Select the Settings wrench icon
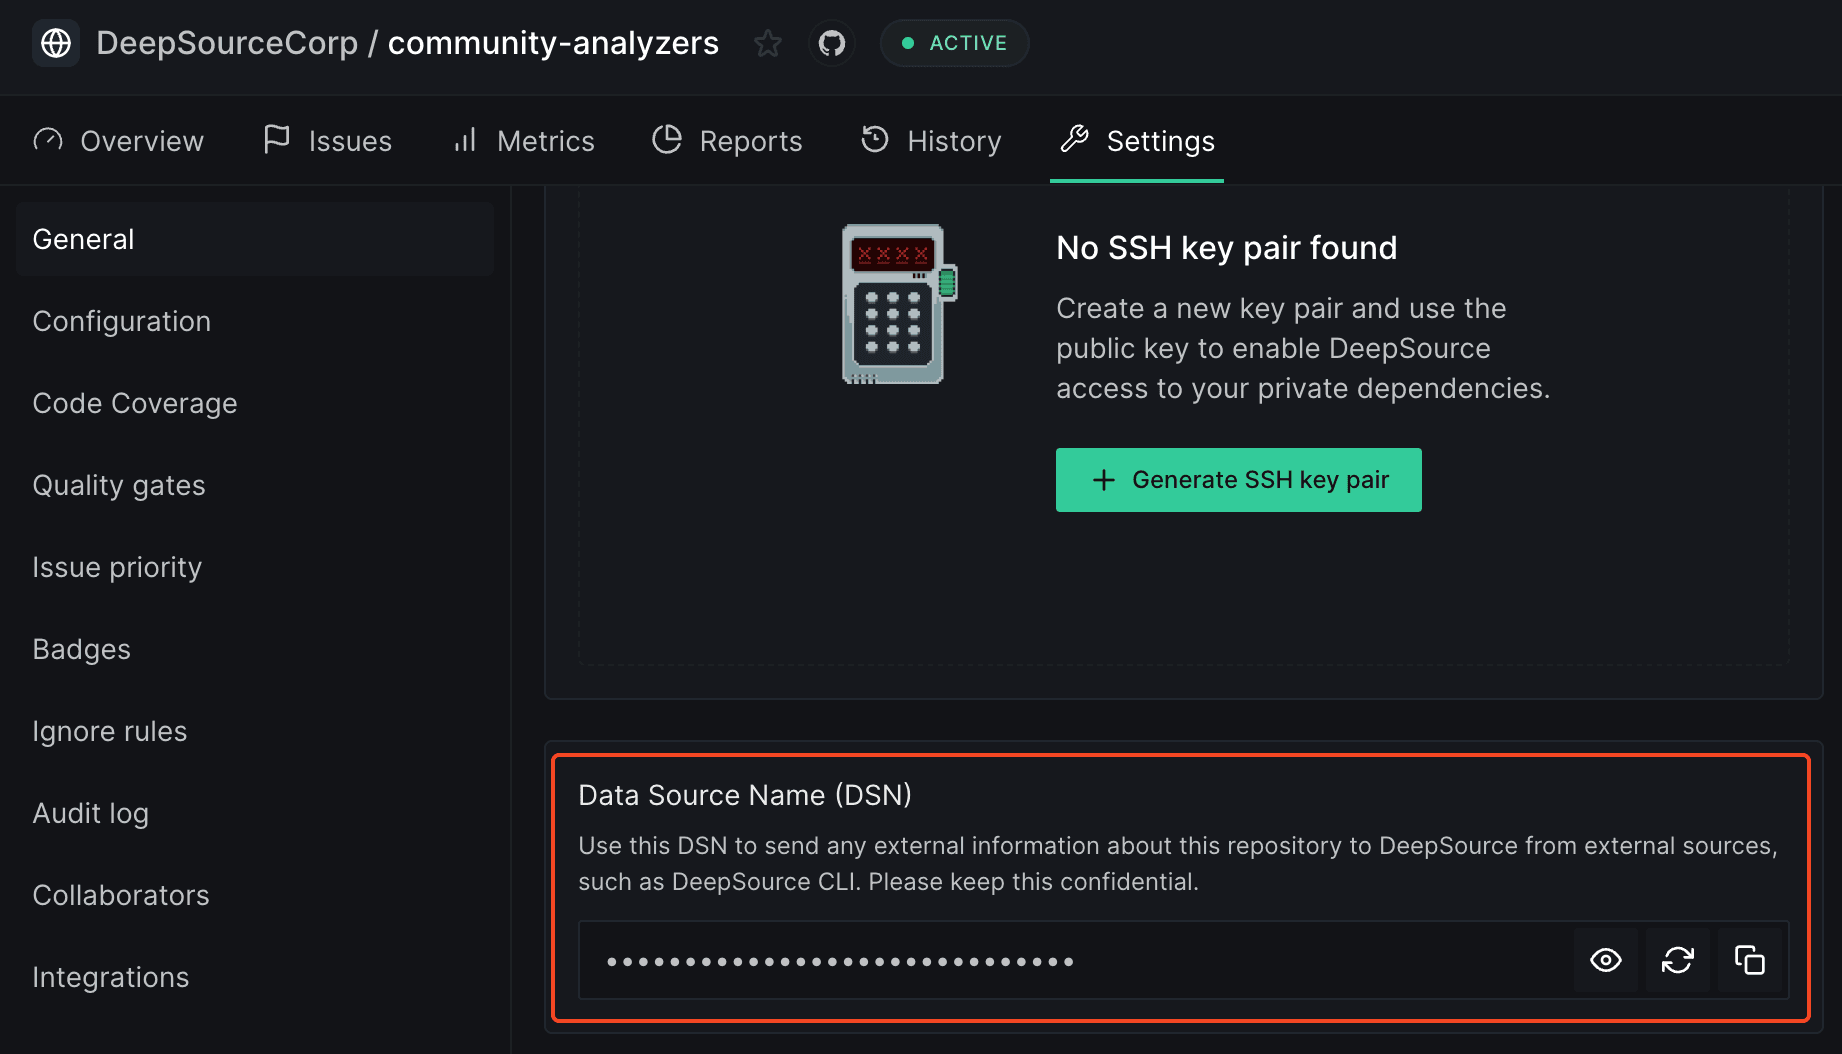The image size is (1842, 1054). click(1074, 140)
